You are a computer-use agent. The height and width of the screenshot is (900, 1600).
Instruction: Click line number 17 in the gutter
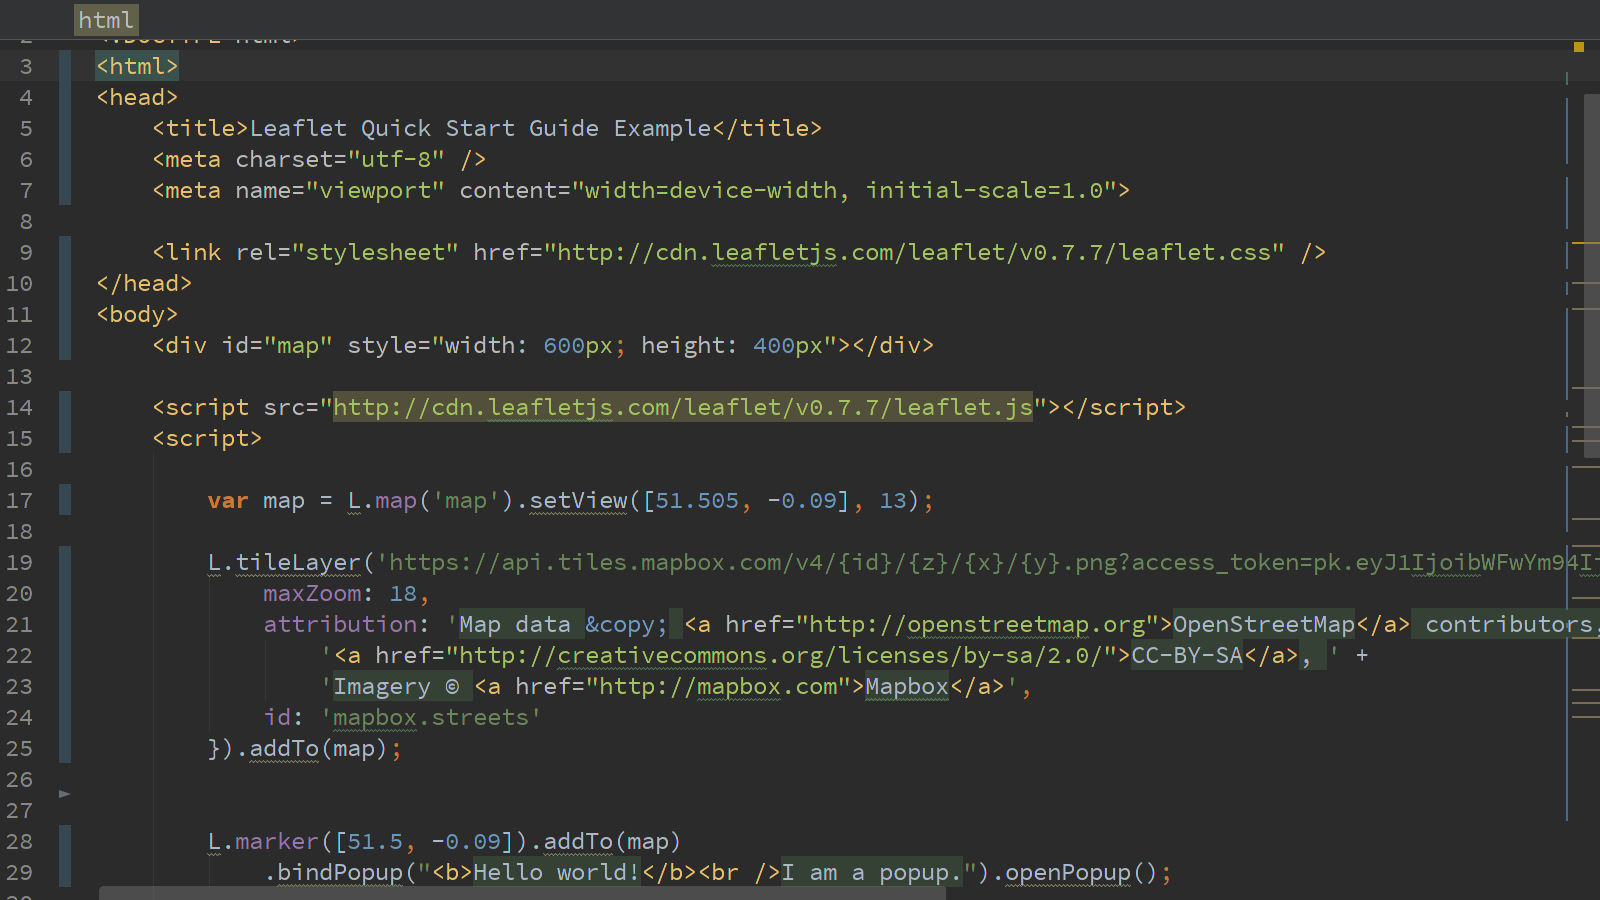(20, 500)
